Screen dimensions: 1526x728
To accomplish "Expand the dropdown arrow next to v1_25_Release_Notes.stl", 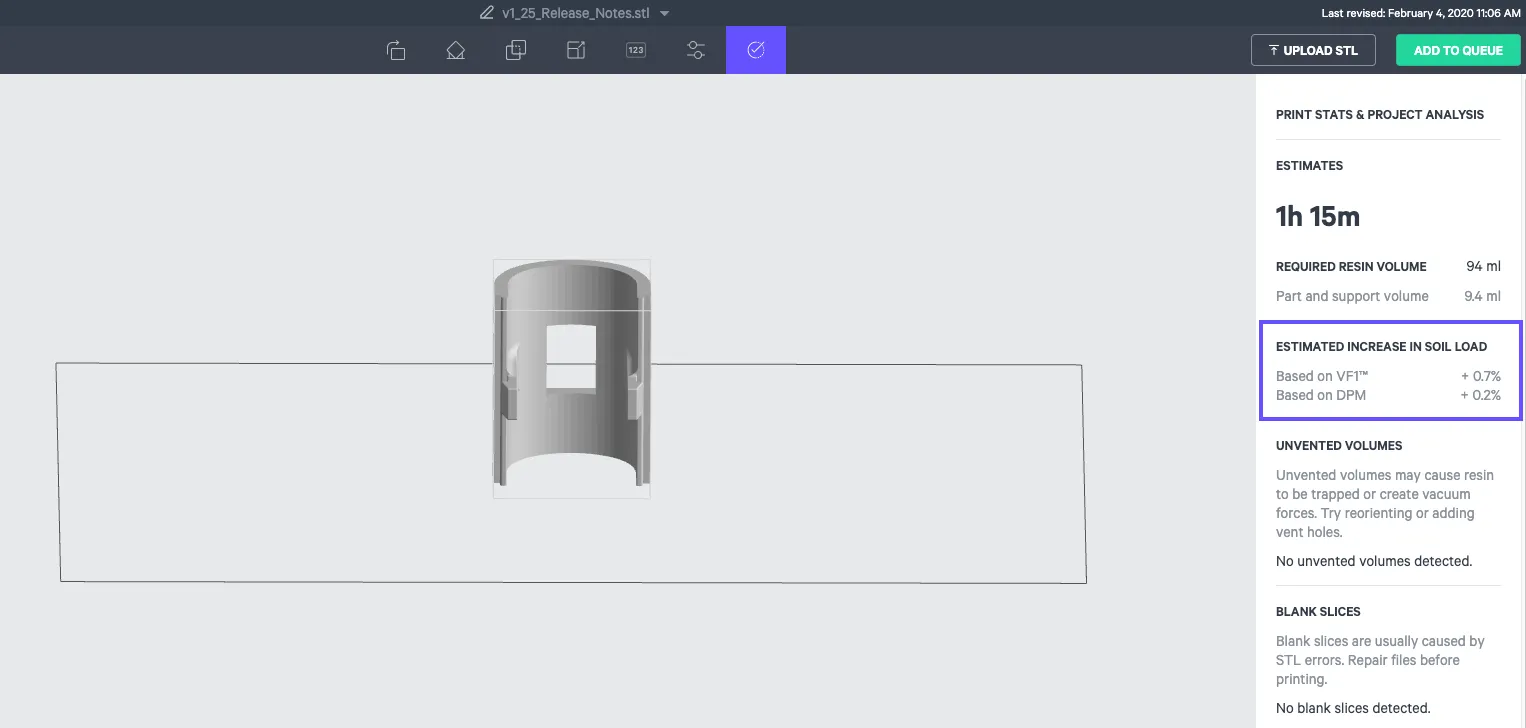I will click(665, 14).
